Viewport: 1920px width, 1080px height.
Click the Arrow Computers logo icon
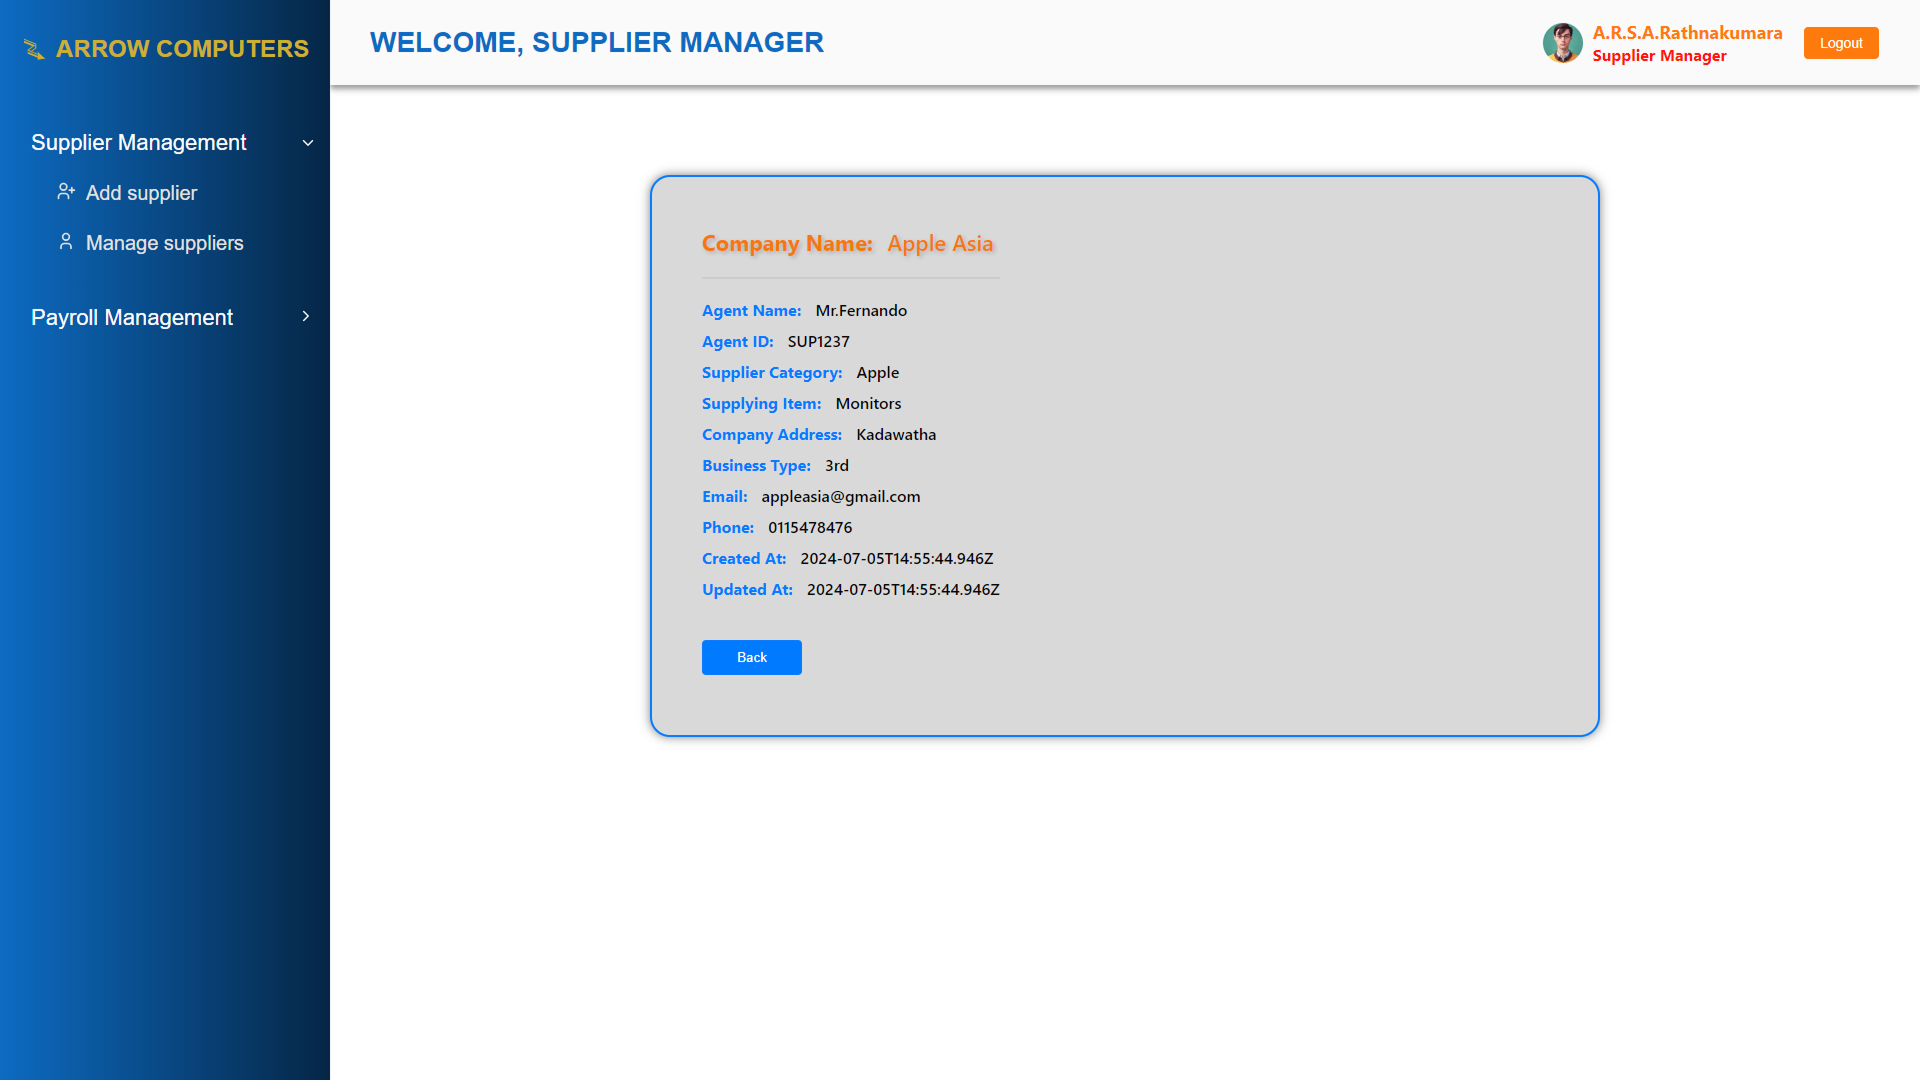(x=33, y=48)
